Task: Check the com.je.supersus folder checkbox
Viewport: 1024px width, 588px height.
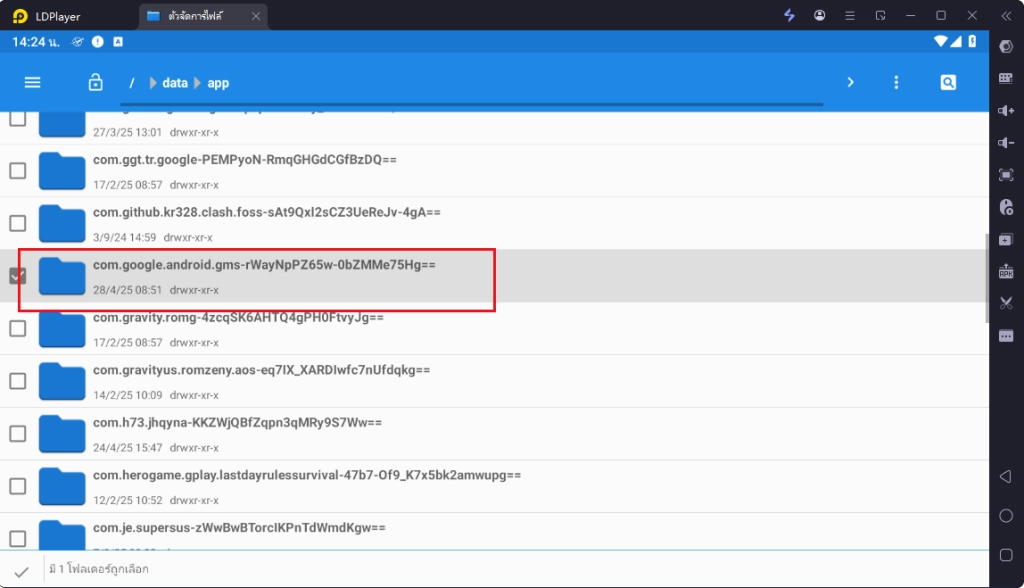Action: (x=18, y=538)
